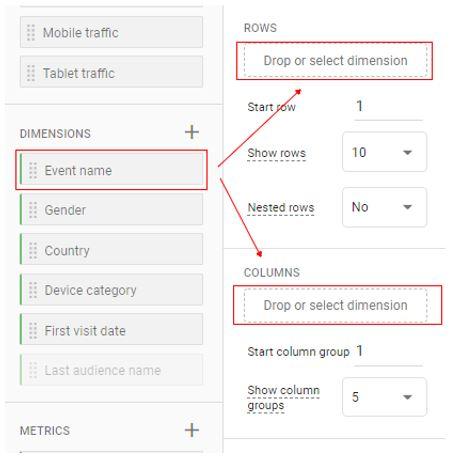Open the Nested rows dropdown
Screen dimensions: 463x458
point(384,207)
